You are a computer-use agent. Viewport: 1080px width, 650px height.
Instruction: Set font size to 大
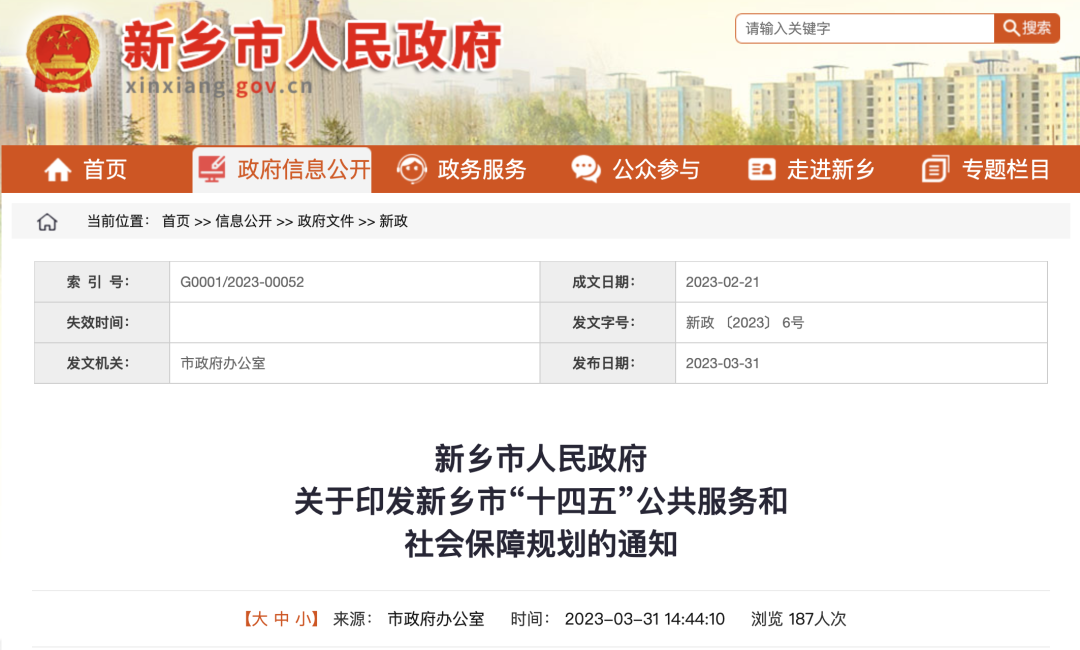coord(259,619)
